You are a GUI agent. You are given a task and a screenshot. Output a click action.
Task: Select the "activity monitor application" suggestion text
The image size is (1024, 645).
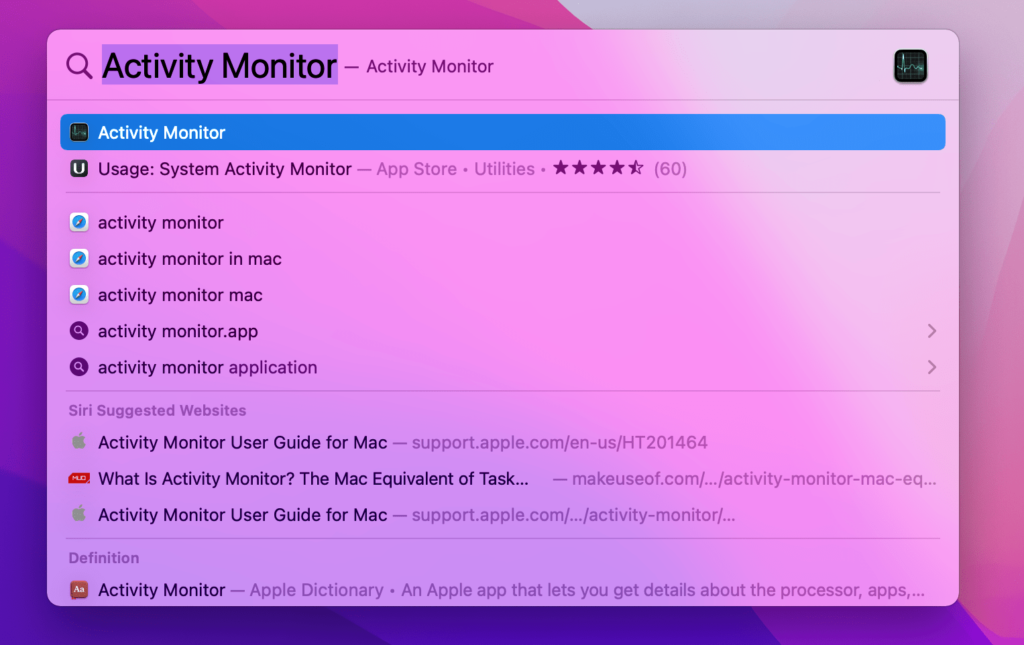[x=207, y=367]
